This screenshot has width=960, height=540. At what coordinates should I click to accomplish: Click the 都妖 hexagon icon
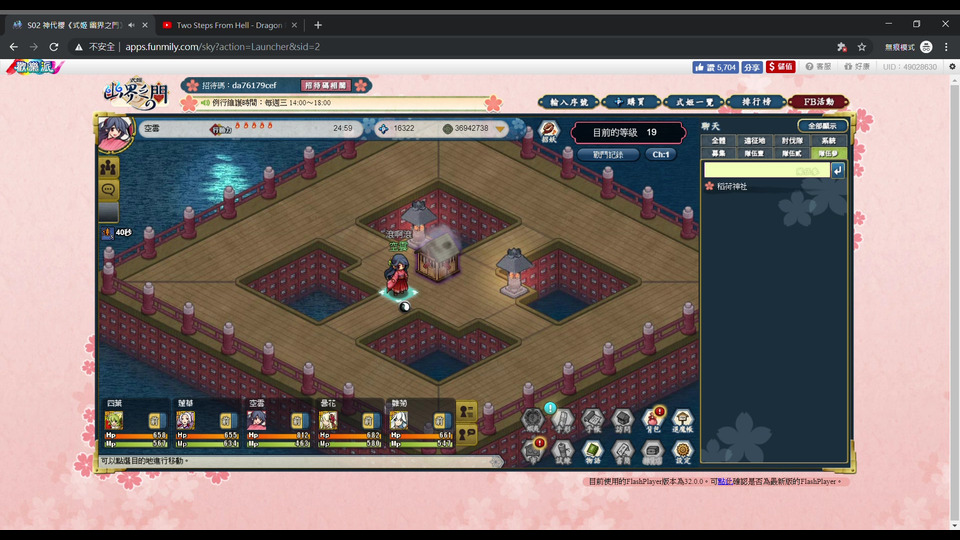coord(549,131)
